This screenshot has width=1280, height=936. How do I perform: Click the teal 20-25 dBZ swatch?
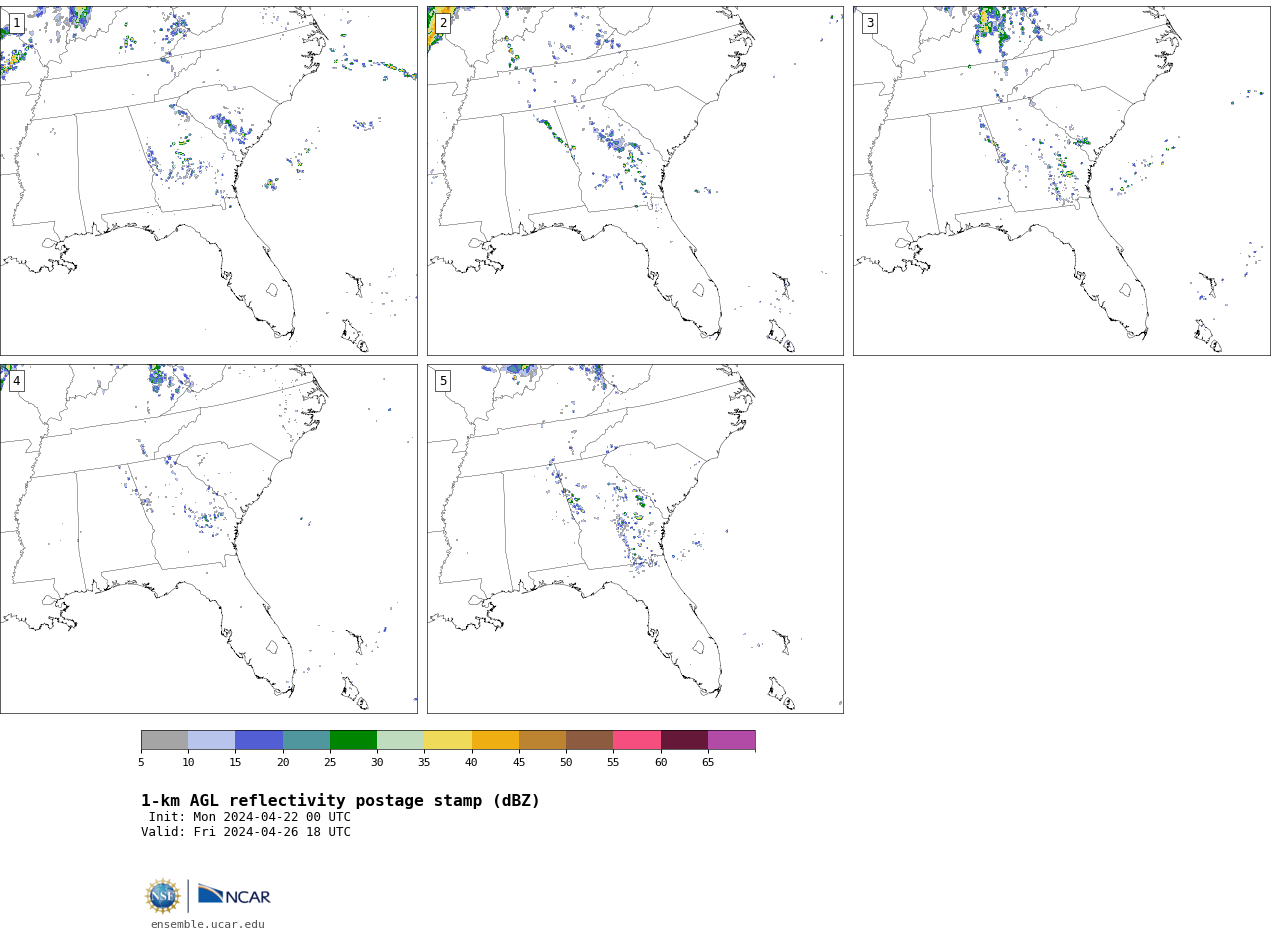tap(306, 740)
